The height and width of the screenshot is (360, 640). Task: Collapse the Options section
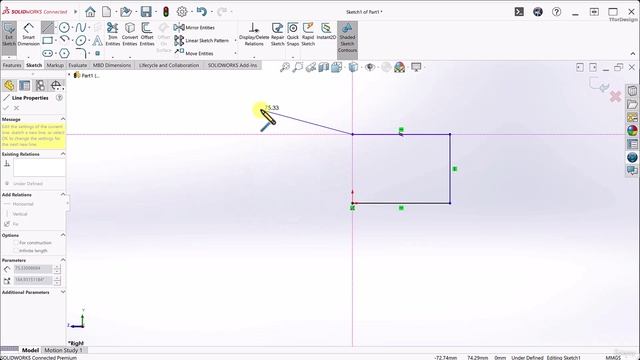tap(63, 235)
